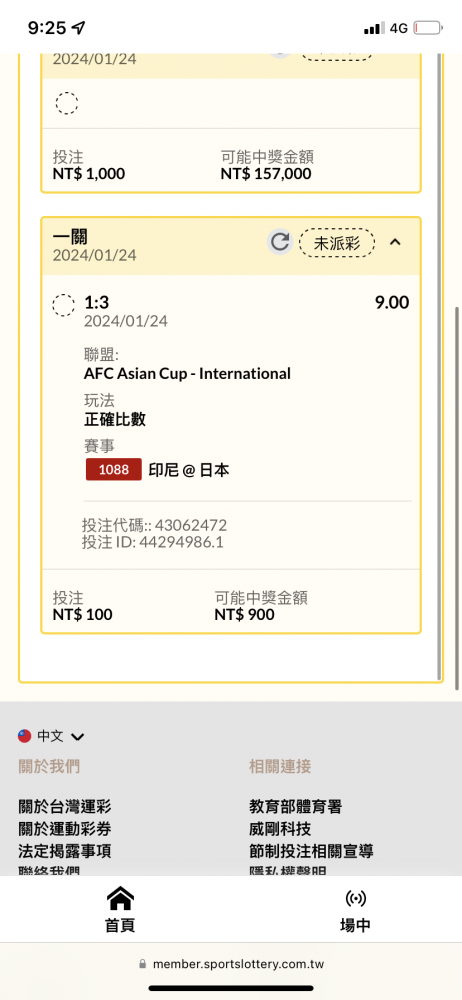Tap the lock icon in address bar
This screenshot has height=1000, width=462.
pos(143,964)
